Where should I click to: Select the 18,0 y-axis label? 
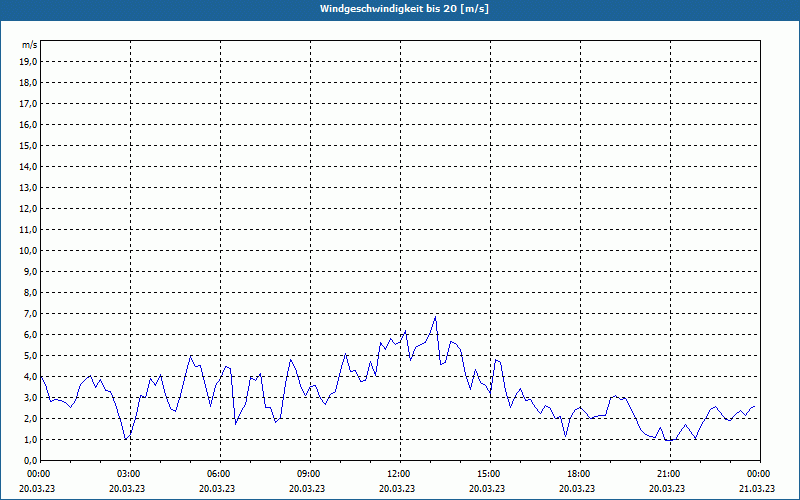[x=28, y=83]
